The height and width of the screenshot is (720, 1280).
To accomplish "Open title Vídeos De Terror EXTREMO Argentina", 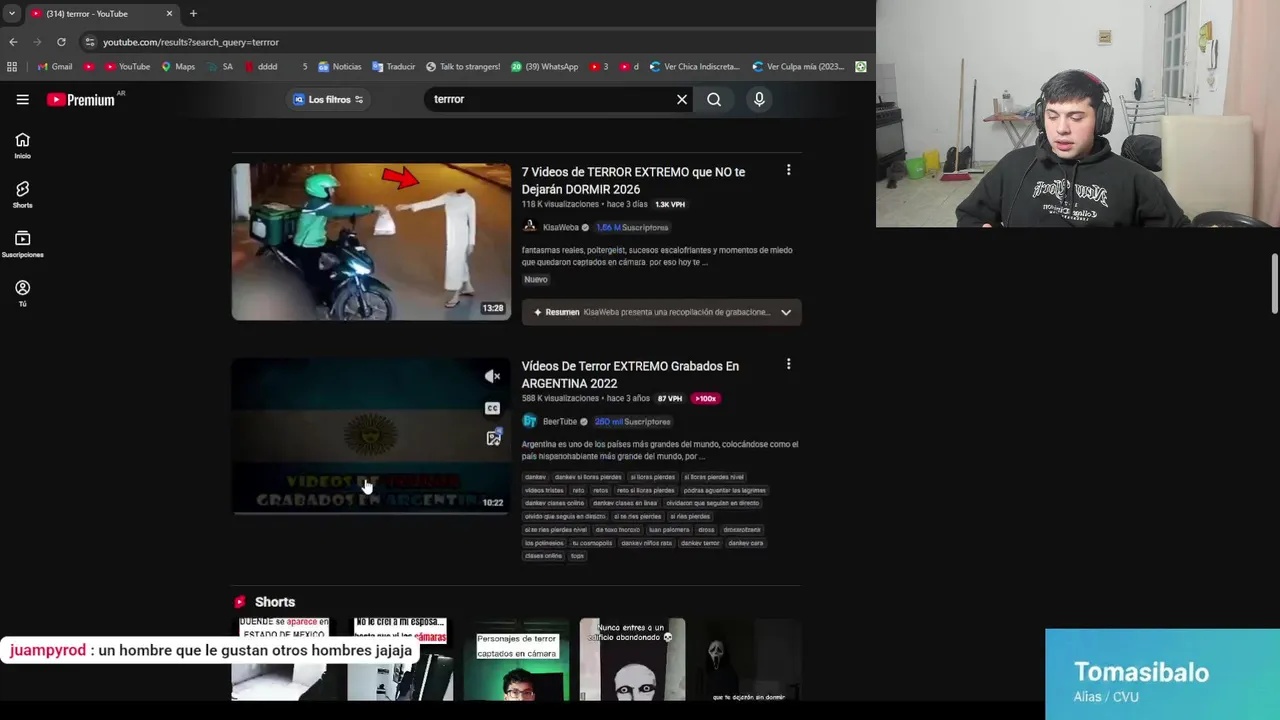I will point(630,374).
